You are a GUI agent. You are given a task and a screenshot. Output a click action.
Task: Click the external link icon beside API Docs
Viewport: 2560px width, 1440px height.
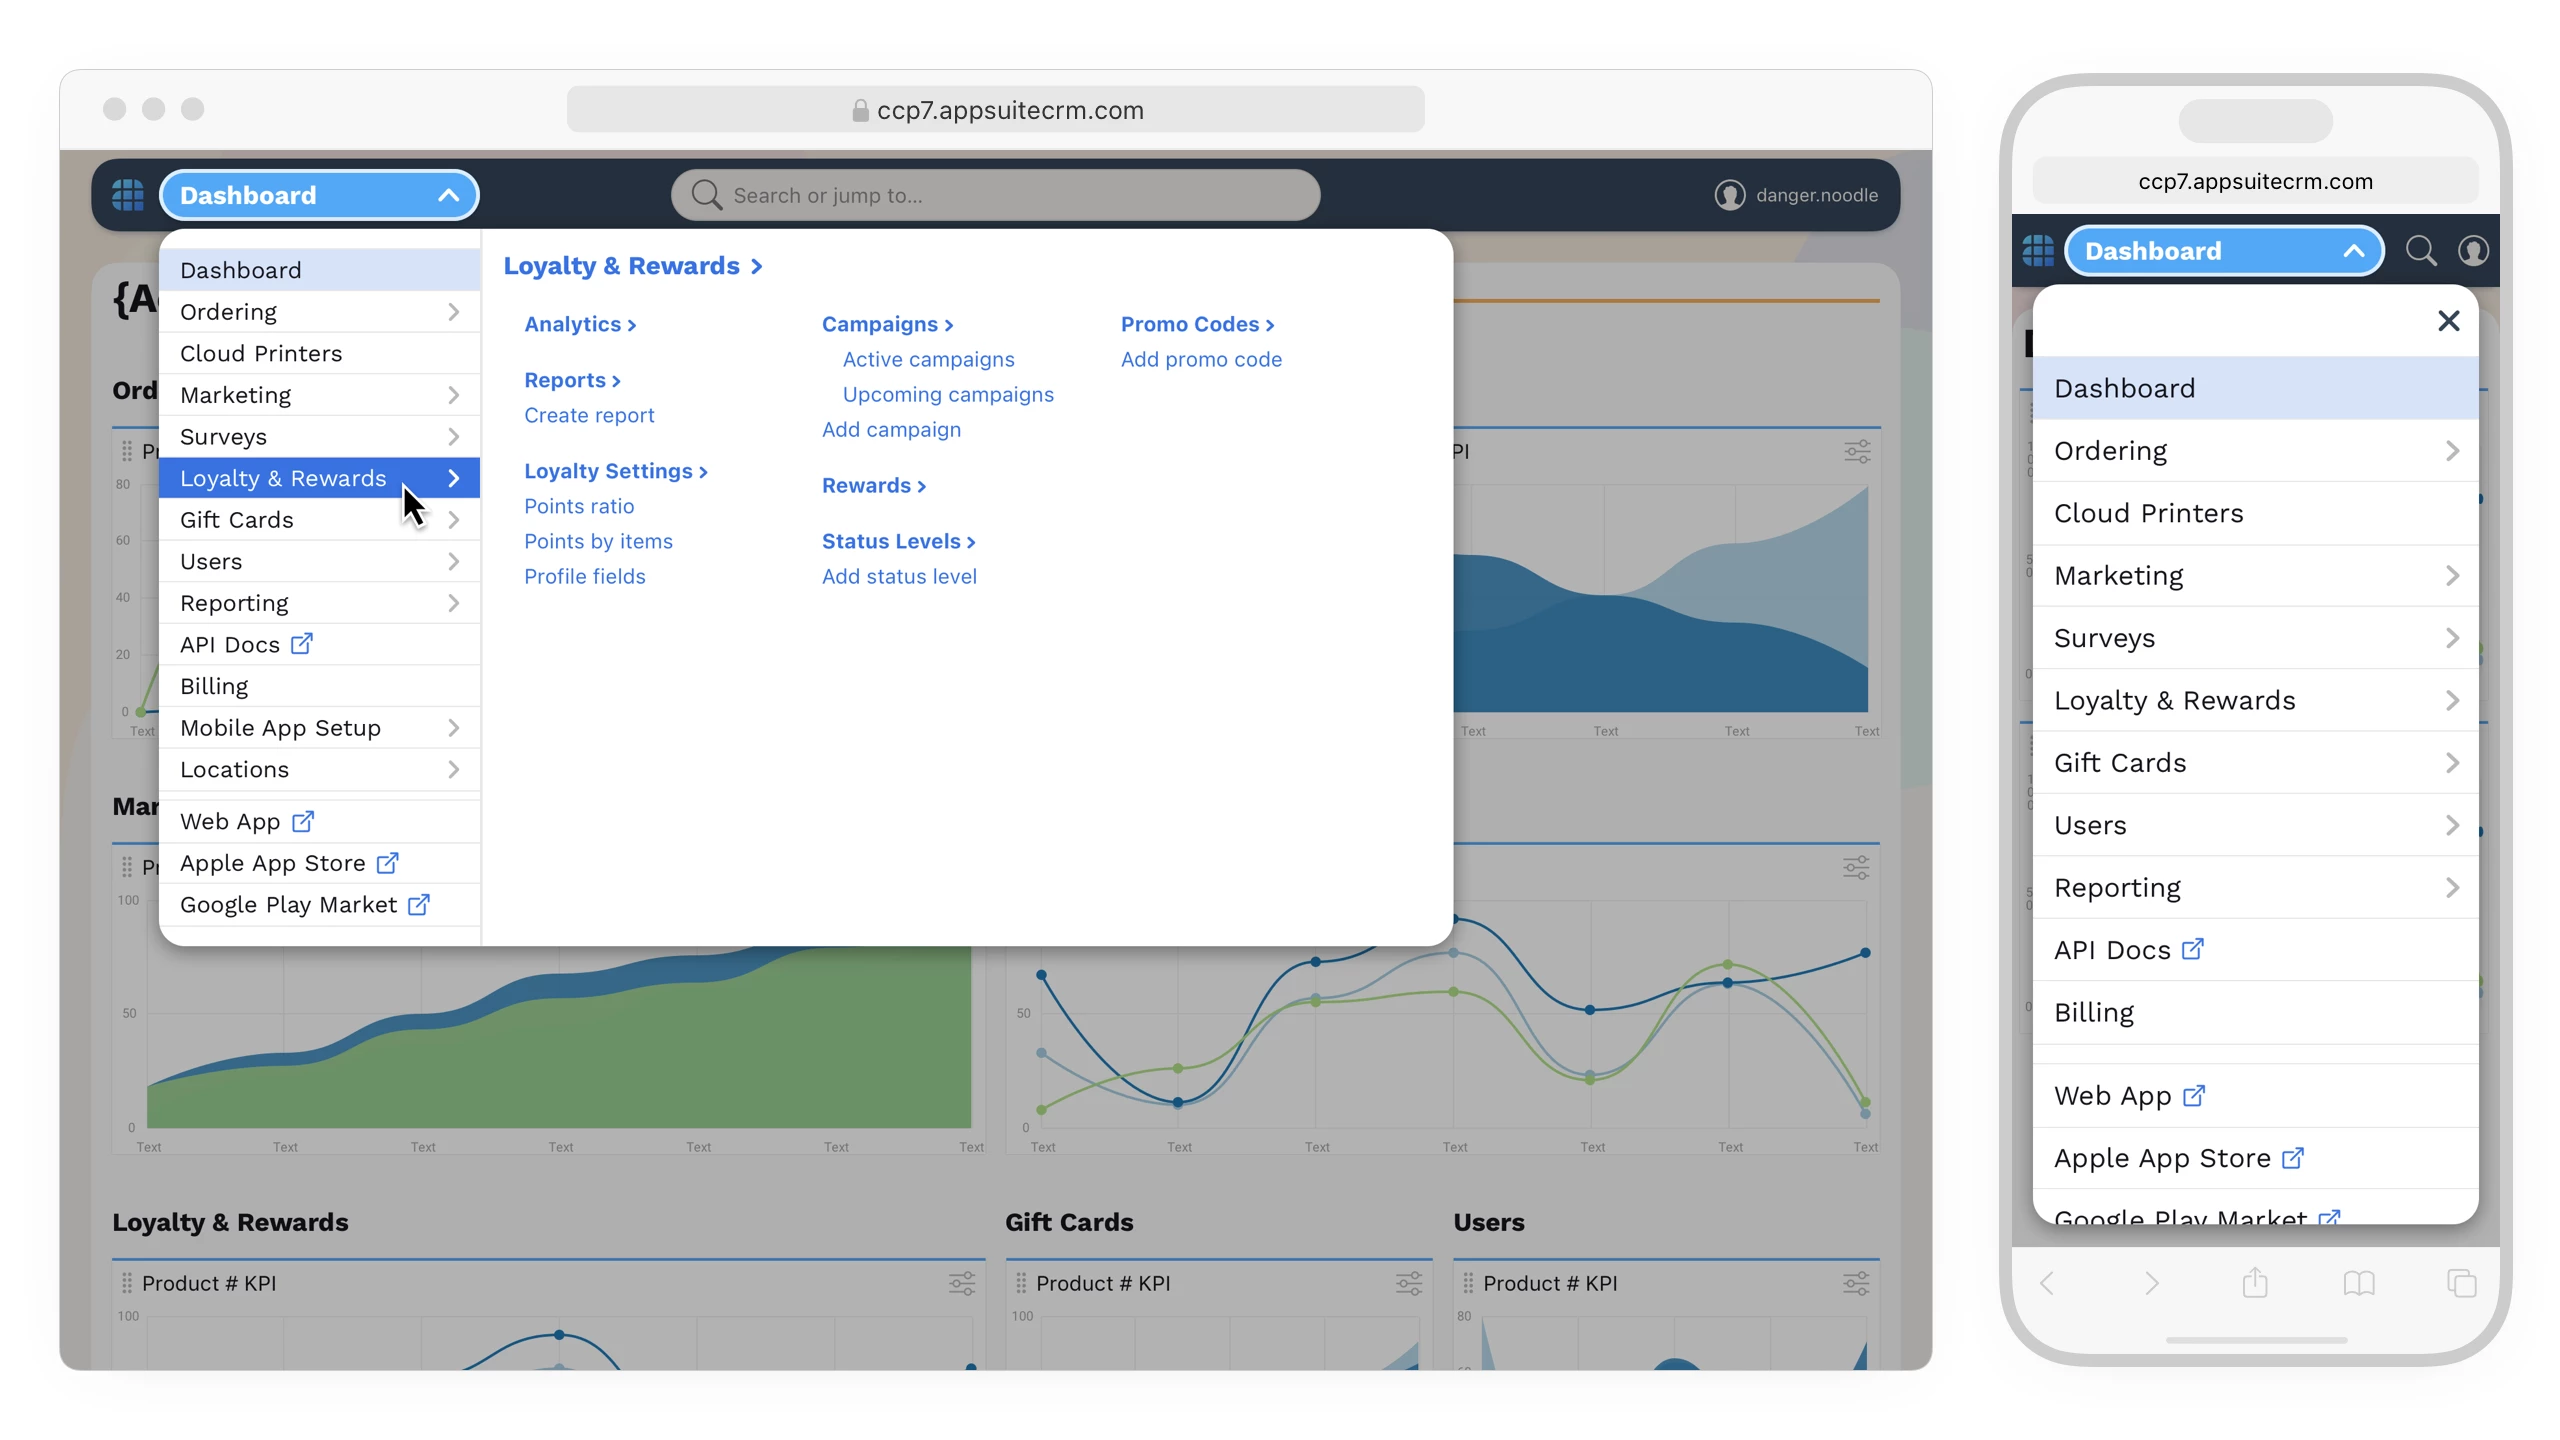click(x=301, y=644)
